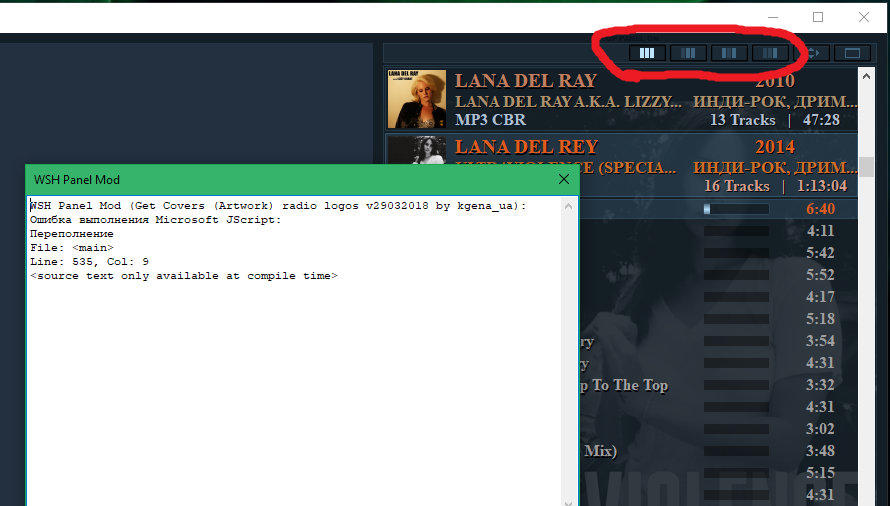Click the playlist scrollbar up arrow
Screen dimensions: 890x506
(866, 76)
